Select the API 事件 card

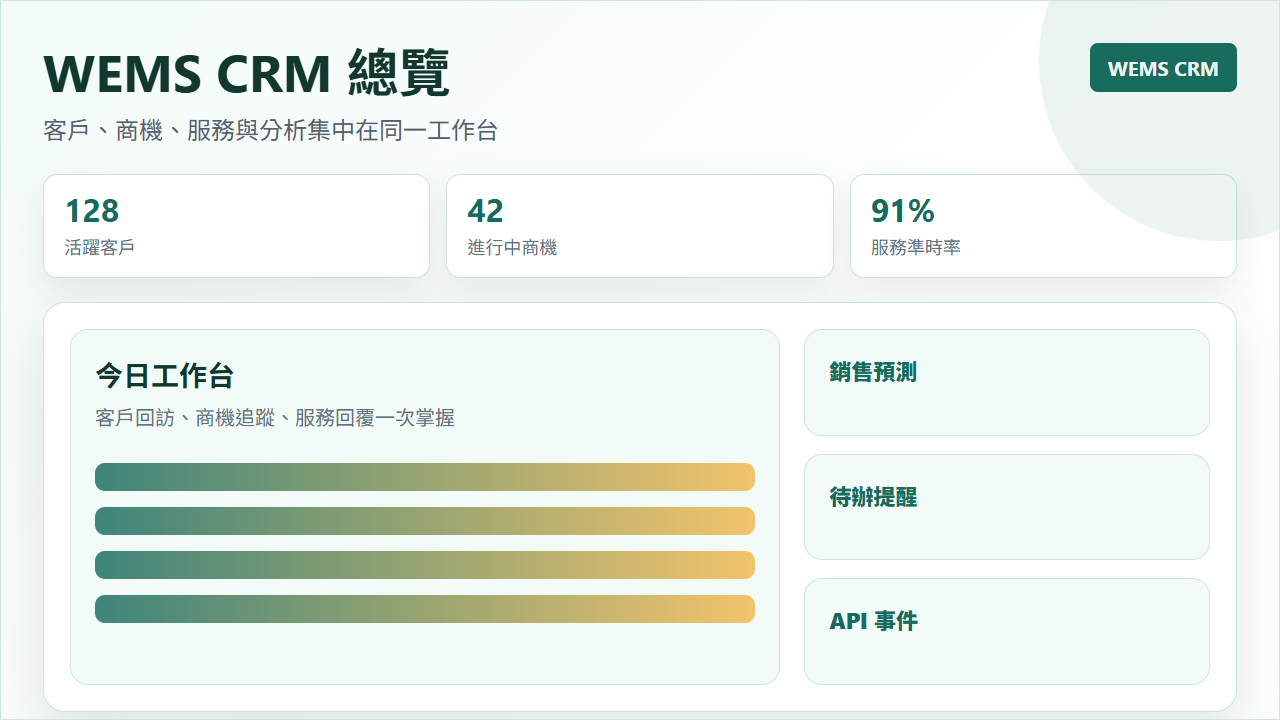click(1007, 631)
